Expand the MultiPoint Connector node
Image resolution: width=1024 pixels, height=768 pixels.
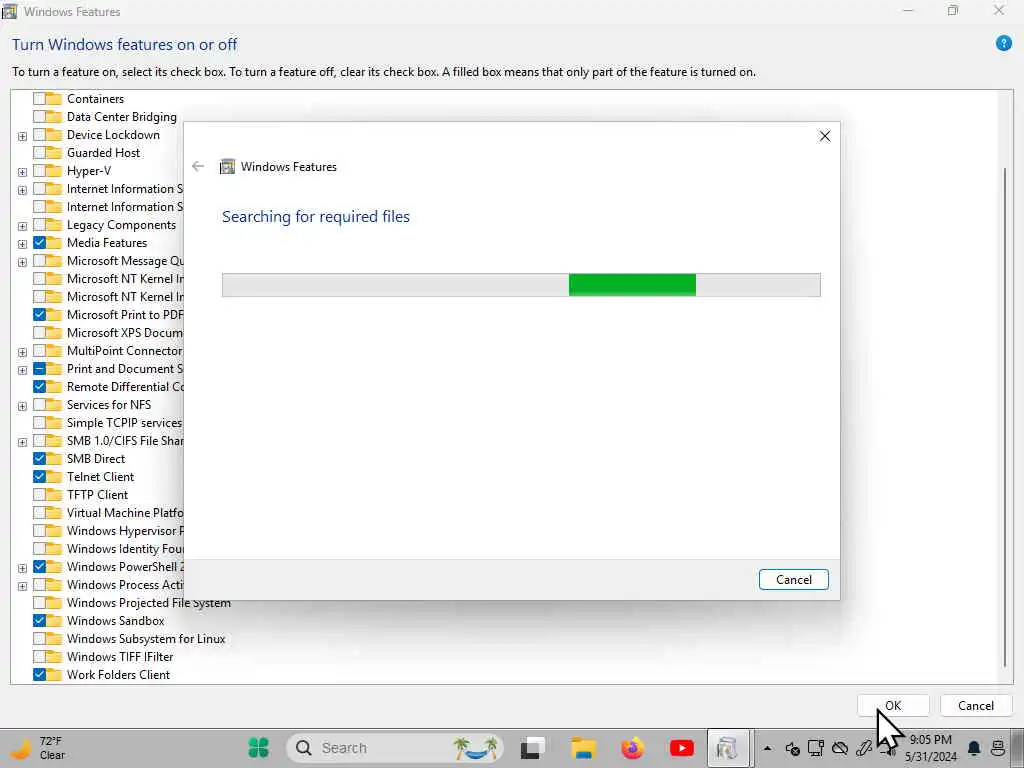pyautogui.click(x=22, y=352)
